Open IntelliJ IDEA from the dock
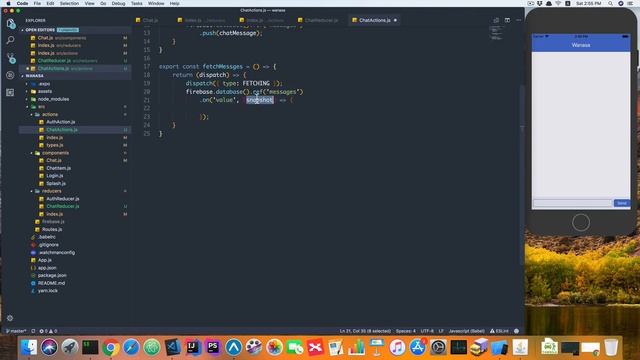The image size is (640, 360). [193, 347]
